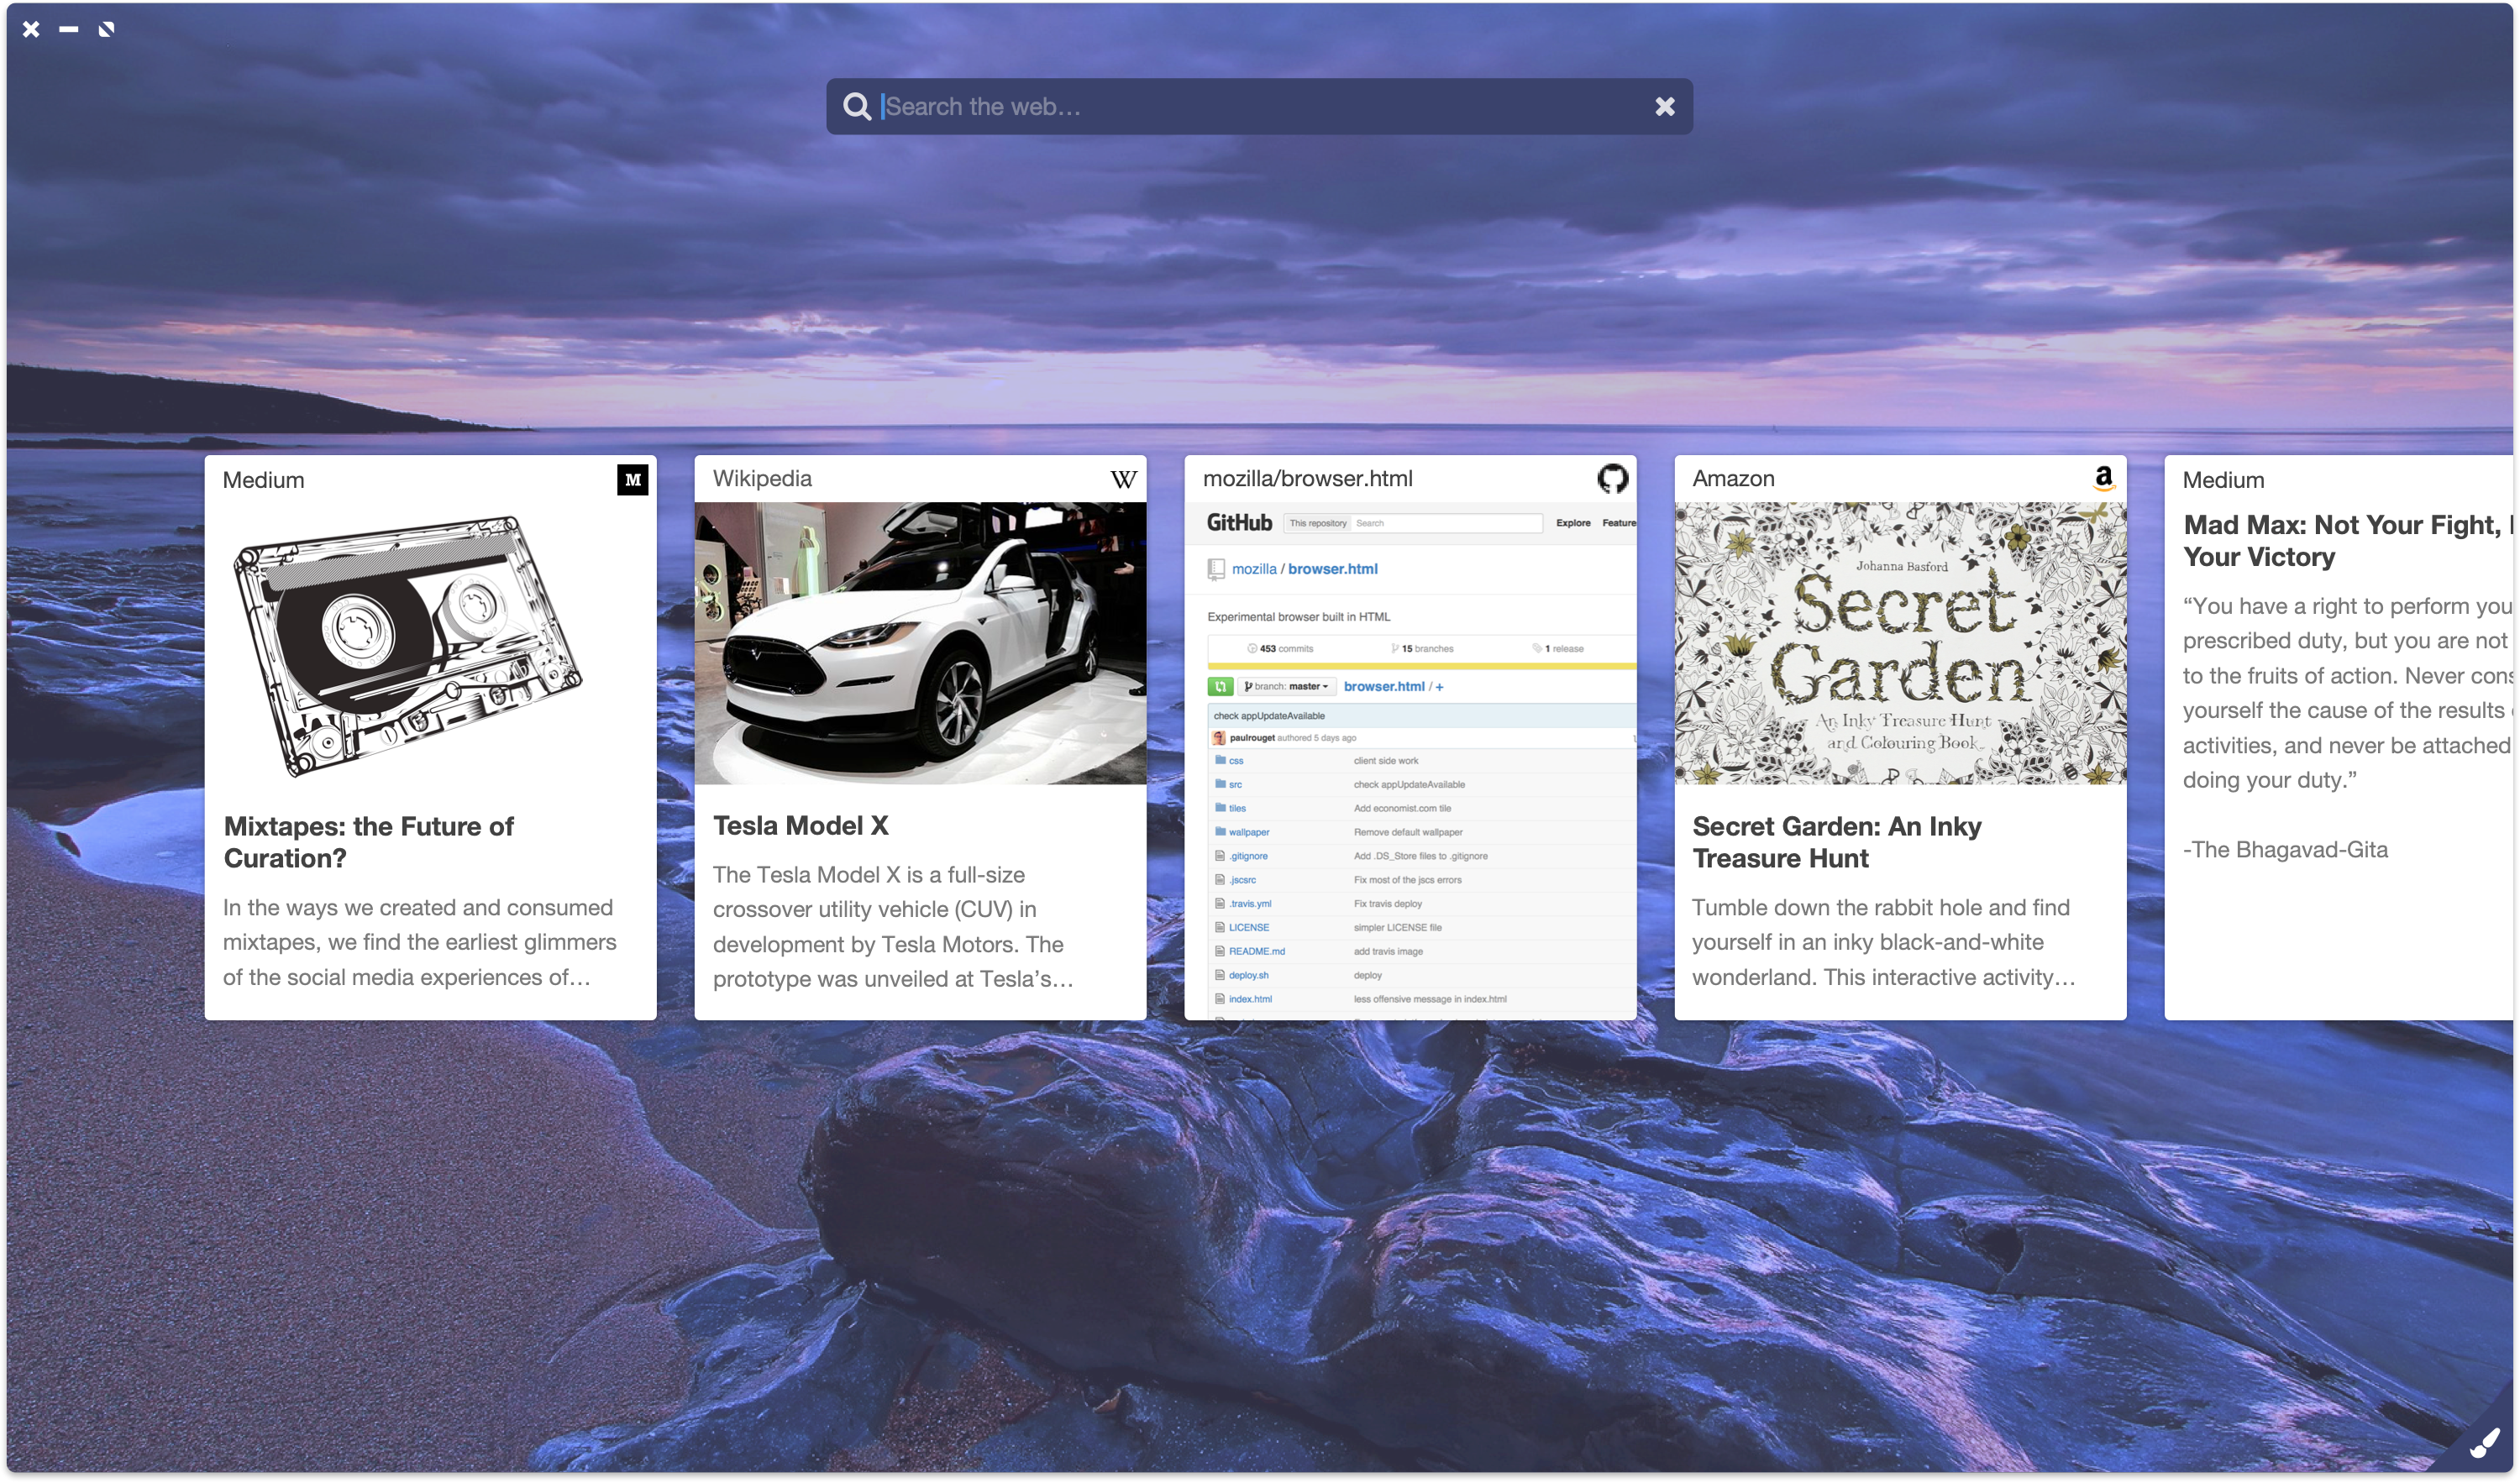Open the paintbrush theme icon in the corner

tap(2484, 1443)
